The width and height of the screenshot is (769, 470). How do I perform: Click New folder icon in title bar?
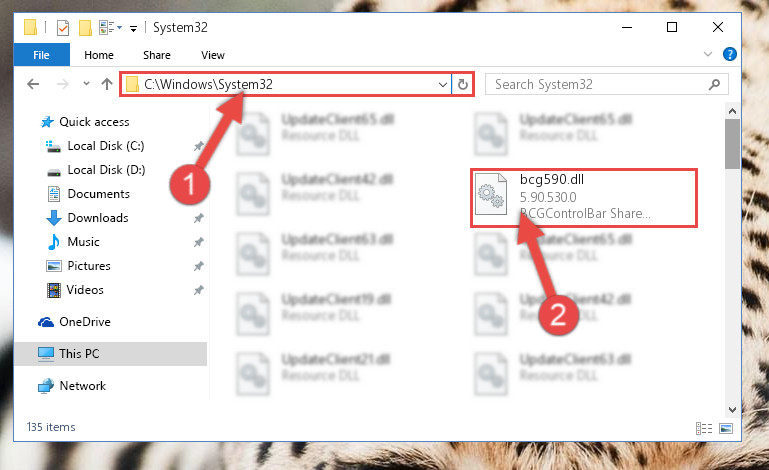click(x=85, y=28)
